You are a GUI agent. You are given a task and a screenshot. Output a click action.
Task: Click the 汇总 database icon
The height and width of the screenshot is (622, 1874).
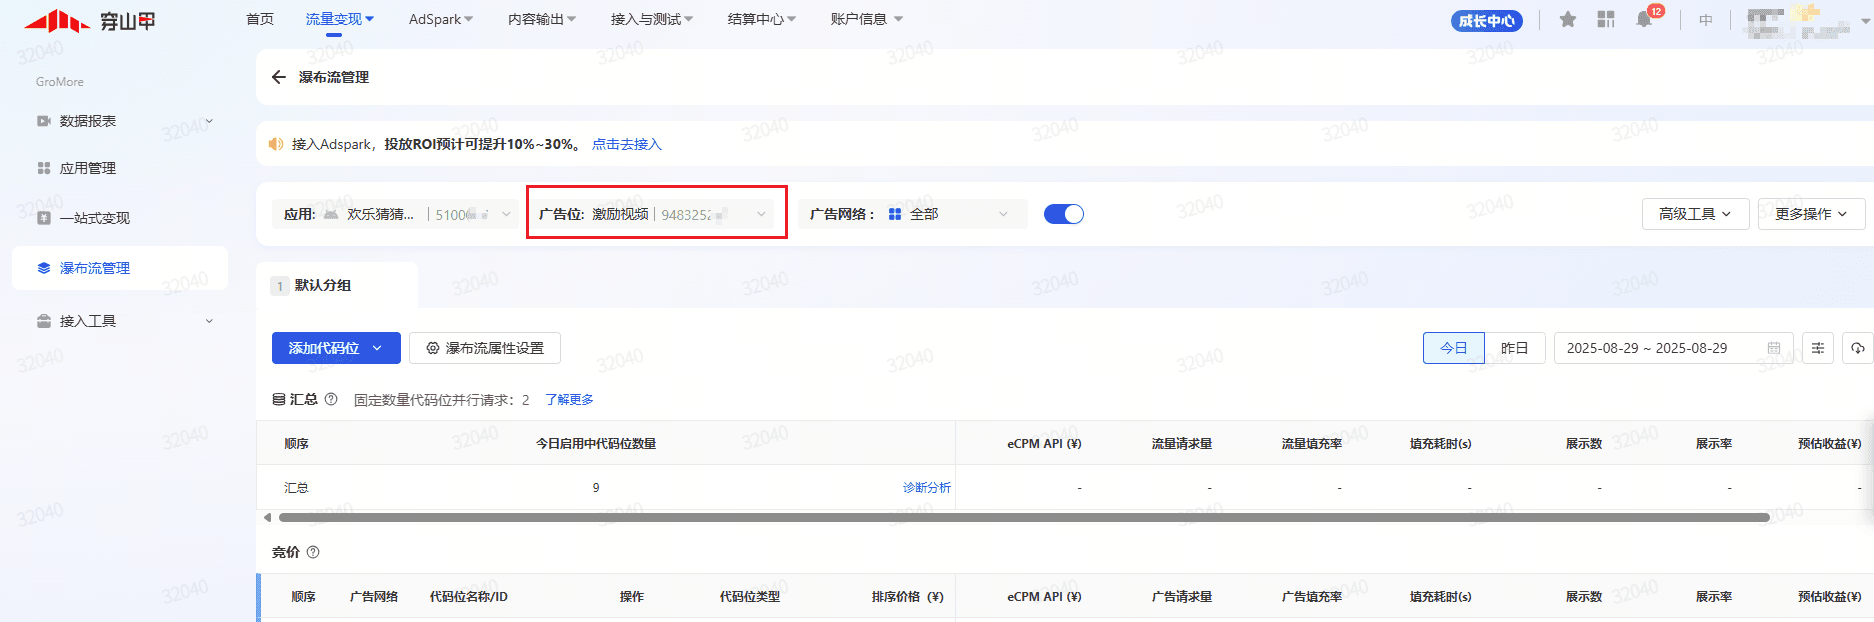(279, 399)
